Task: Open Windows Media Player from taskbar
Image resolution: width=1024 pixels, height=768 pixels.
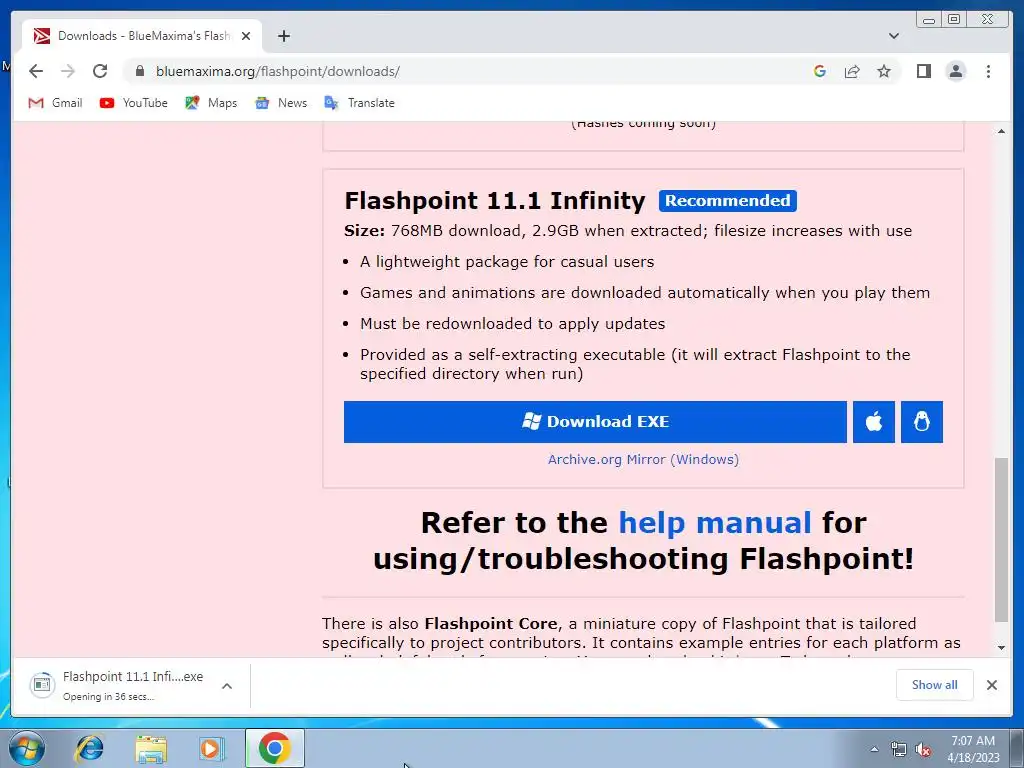Action: pos(211,748)
